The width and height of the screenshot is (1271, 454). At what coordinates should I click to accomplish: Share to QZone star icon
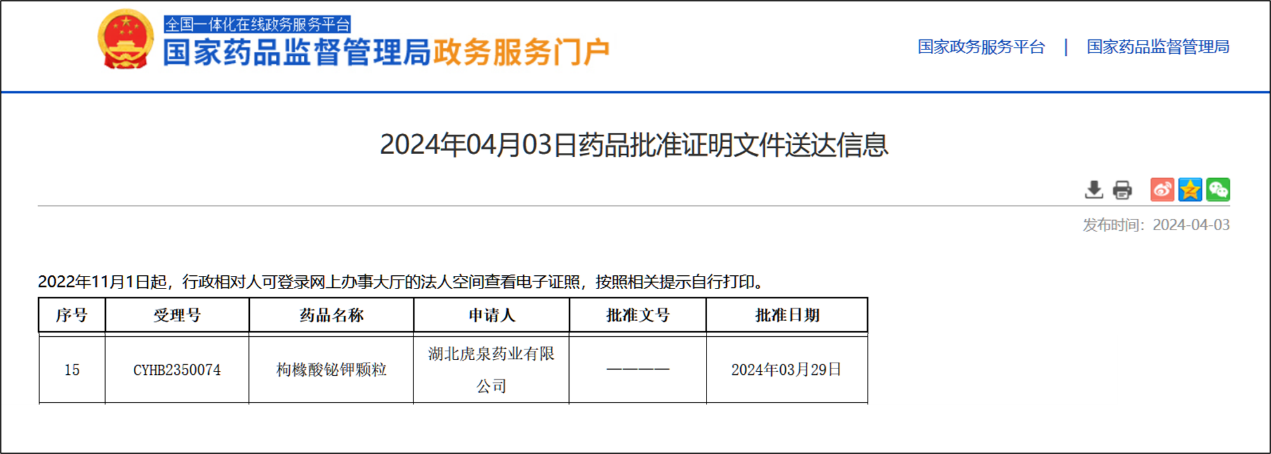point(1190,189)
